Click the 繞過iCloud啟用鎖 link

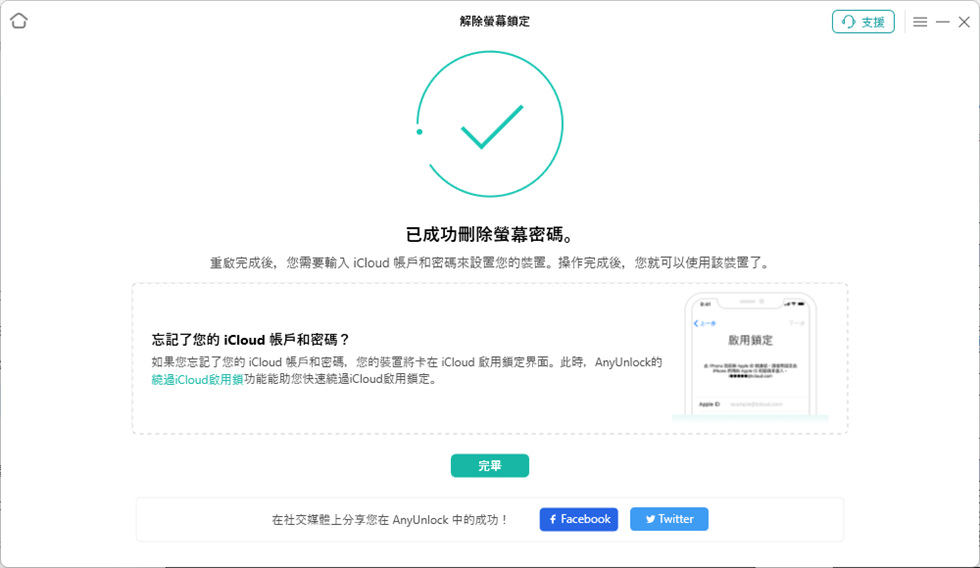pos(197,379)
